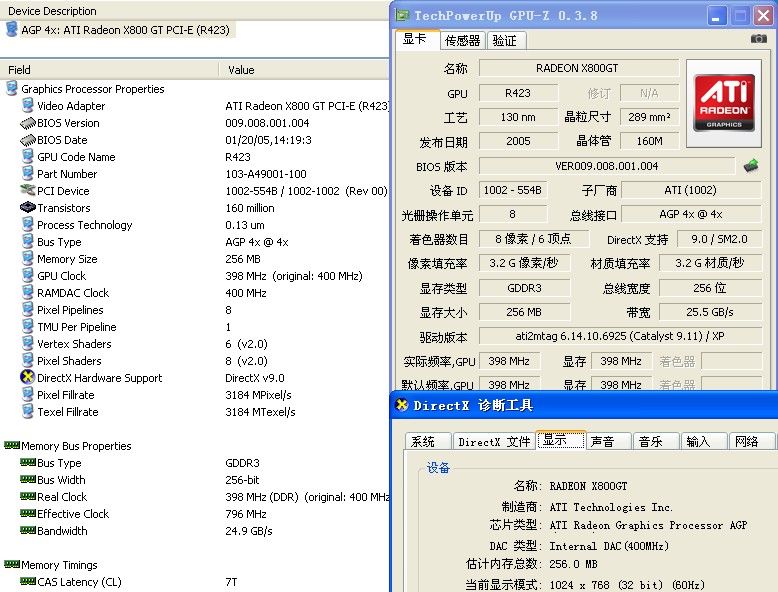Click the 设备 ID field 1002 - 554B

513,190
